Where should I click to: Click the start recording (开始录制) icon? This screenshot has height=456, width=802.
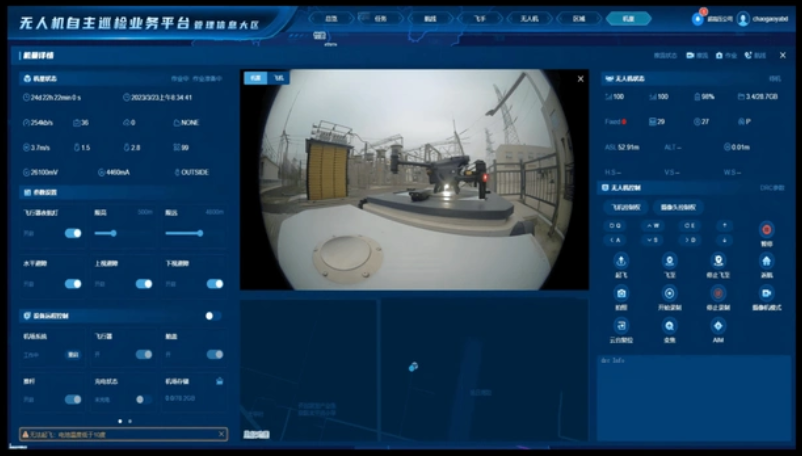click(x=669, y=293)
